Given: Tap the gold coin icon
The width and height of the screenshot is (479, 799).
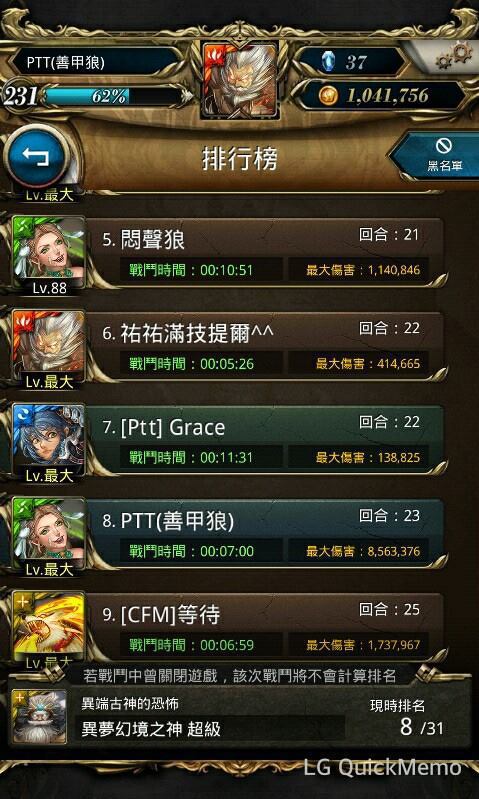Looking at the screenshot, I should coord(327,95).
